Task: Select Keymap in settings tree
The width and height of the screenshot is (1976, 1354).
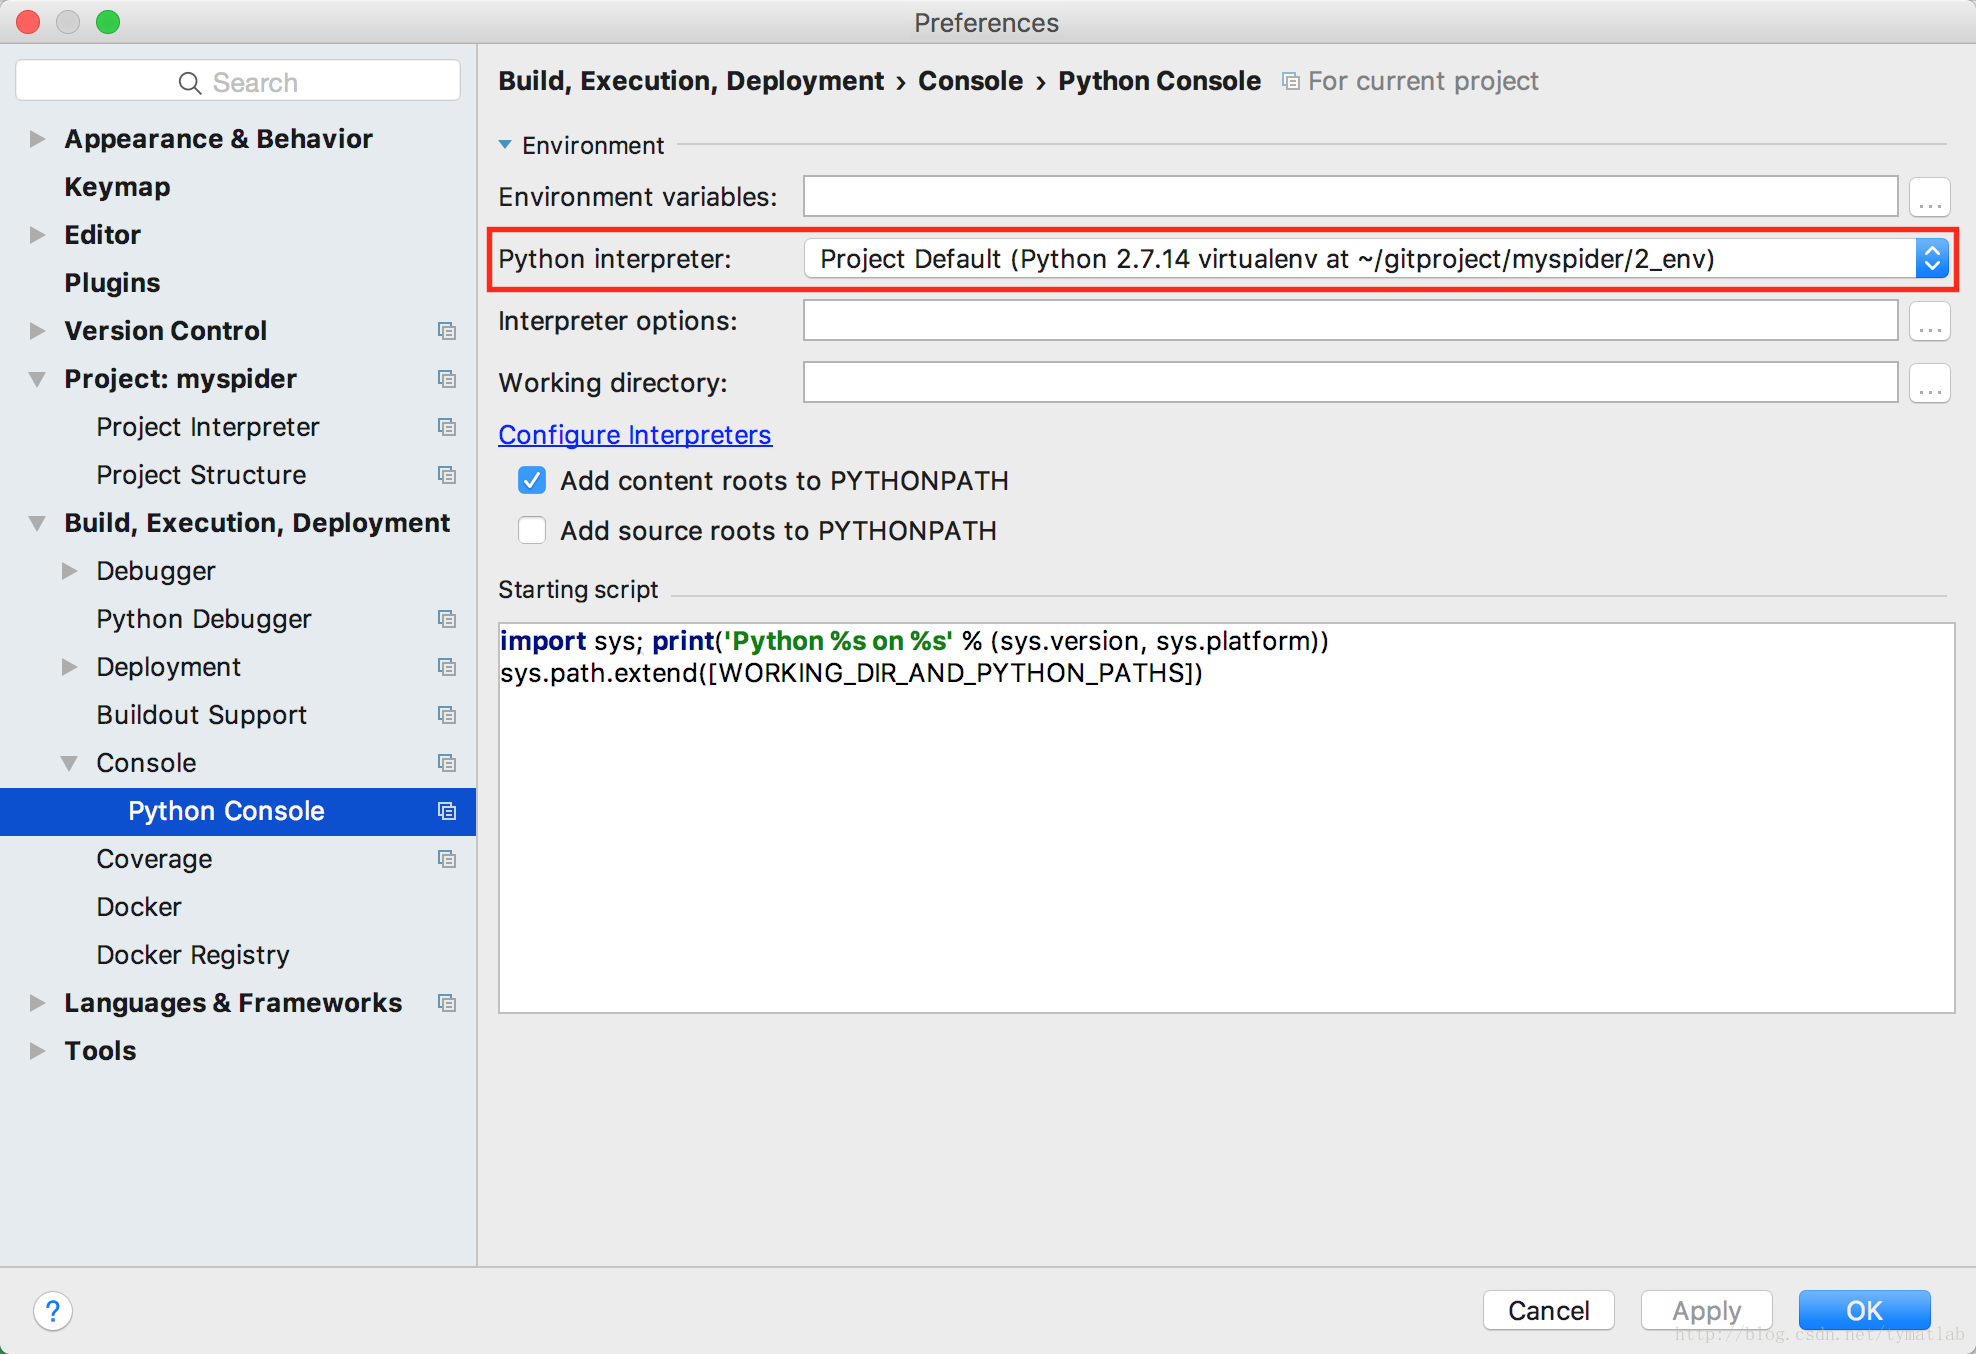Action: pyautogui.click(x=118, y=187)
